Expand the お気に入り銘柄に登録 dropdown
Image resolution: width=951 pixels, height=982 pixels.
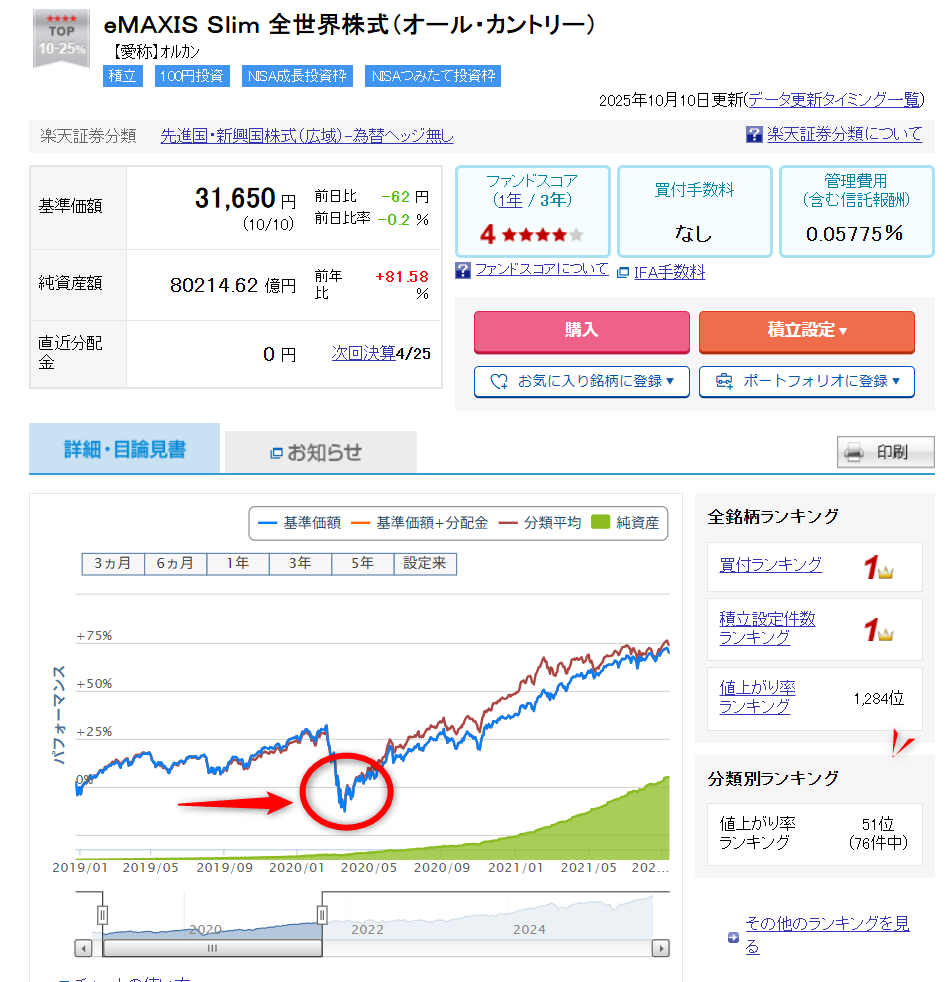pos(581,381)
